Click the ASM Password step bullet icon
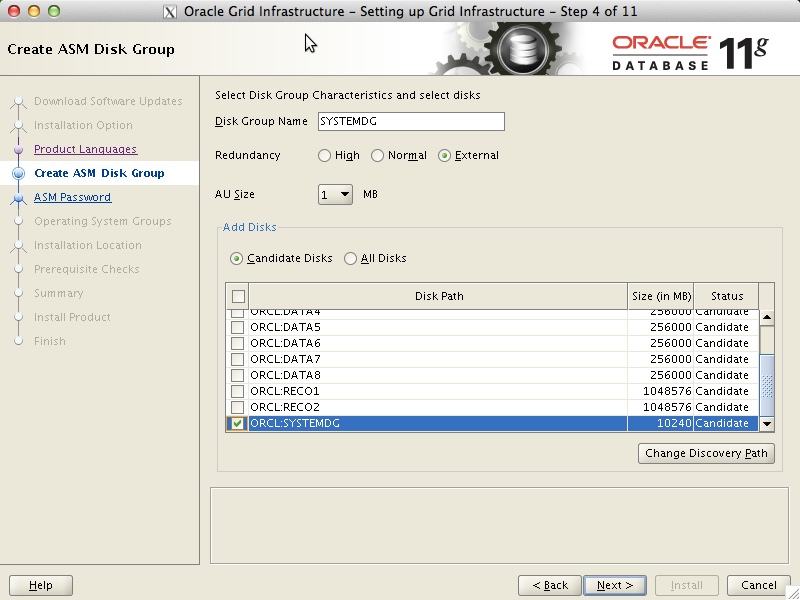The image size is (800, 600). 18,197
